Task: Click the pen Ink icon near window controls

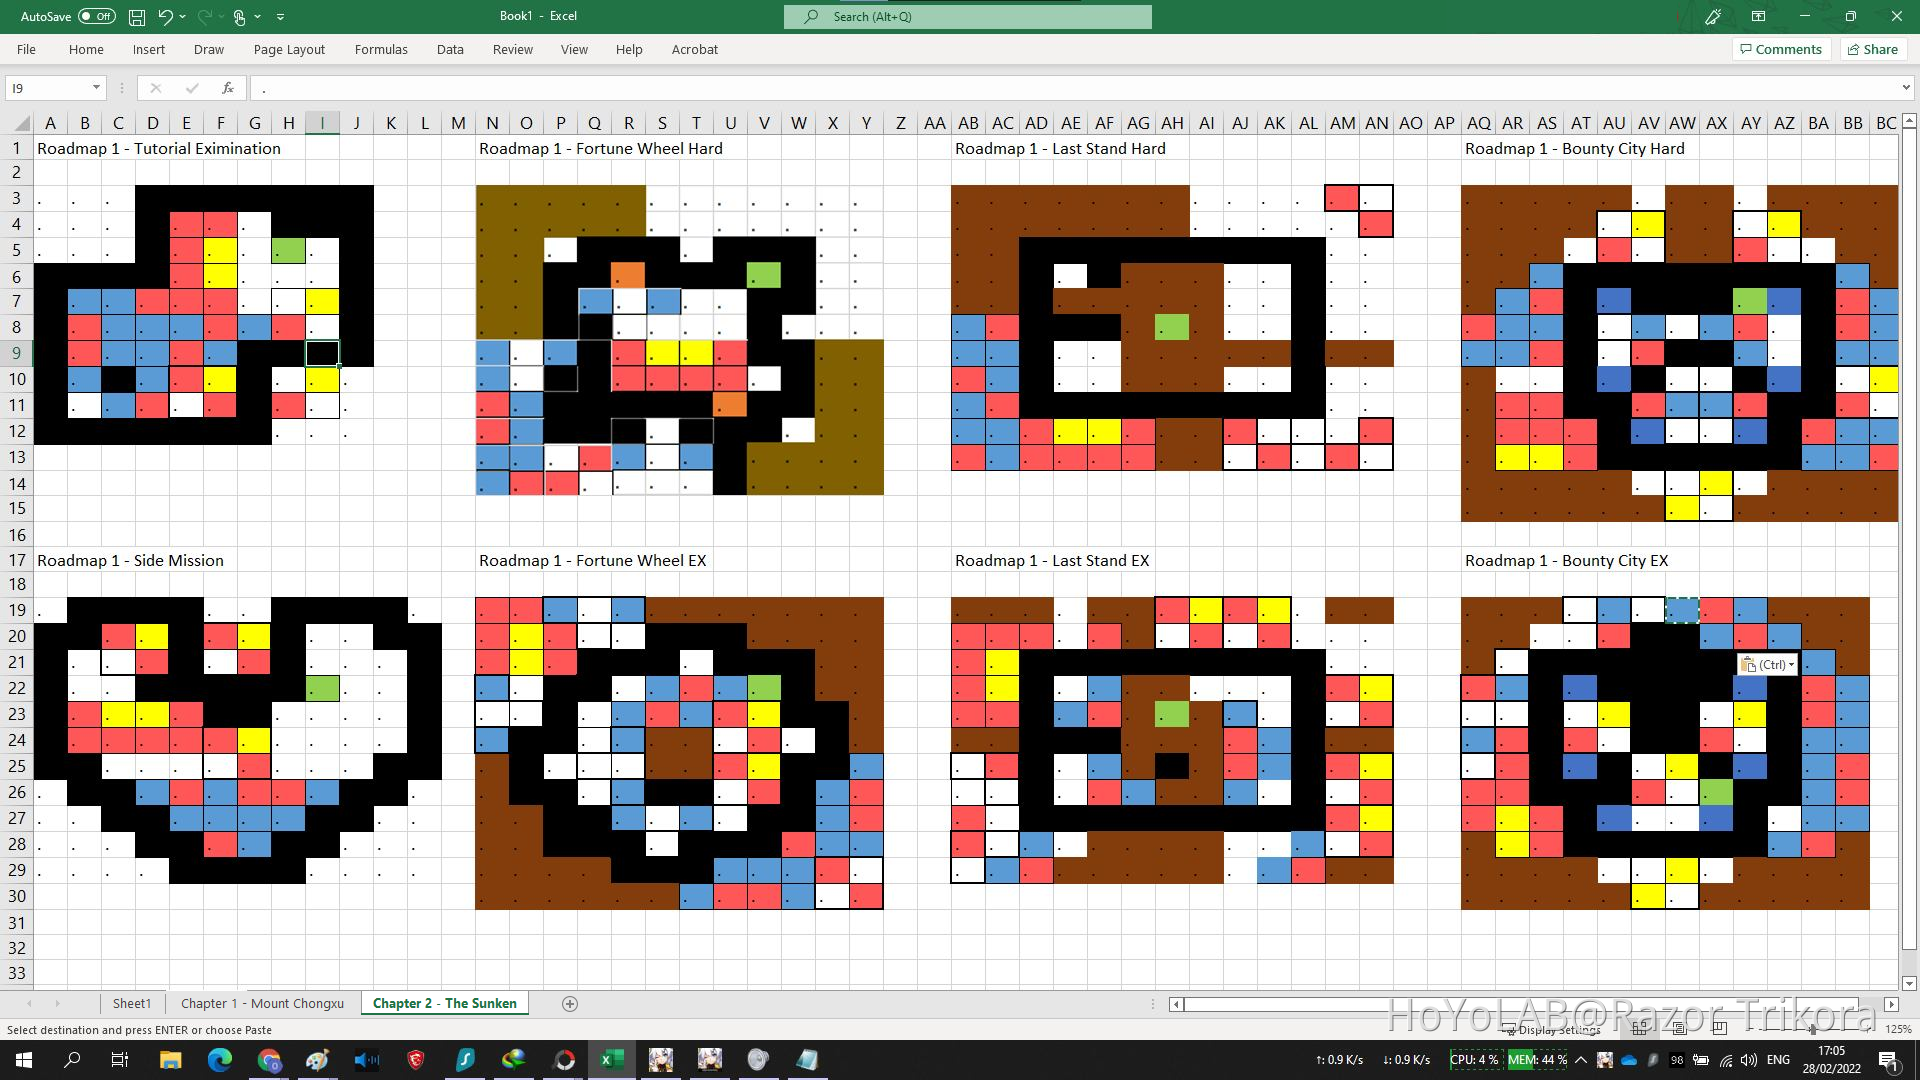Action: (1713, 16)
